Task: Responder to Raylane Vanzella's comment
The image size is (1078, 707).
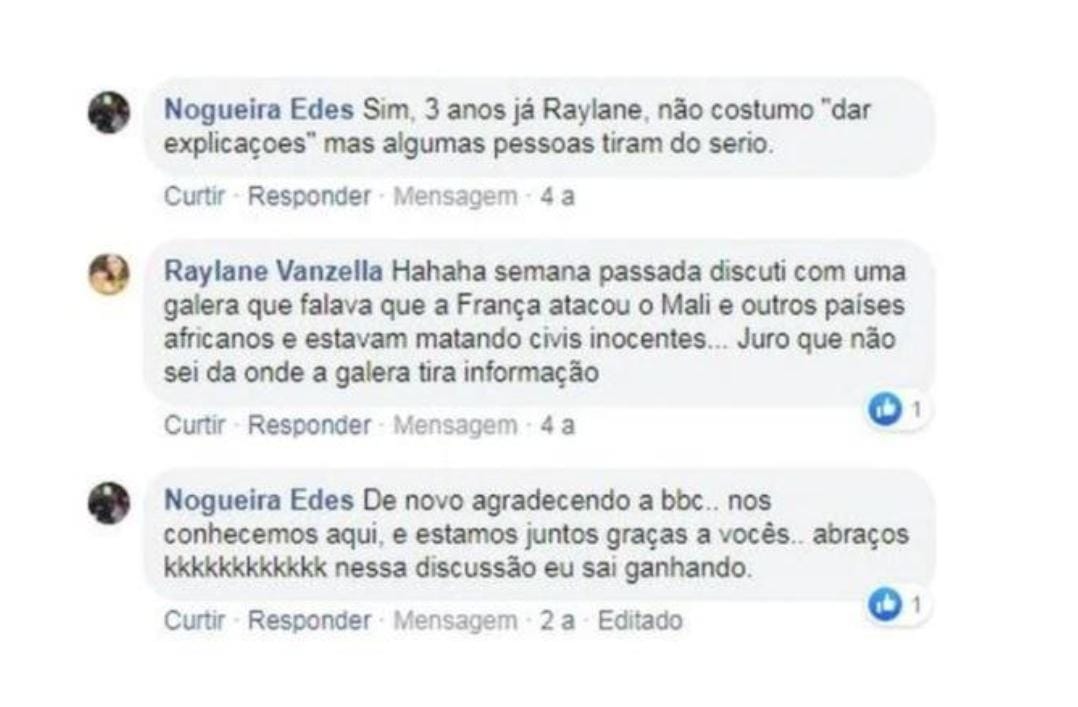Action: pyautogui.click(x=309, y=425)
